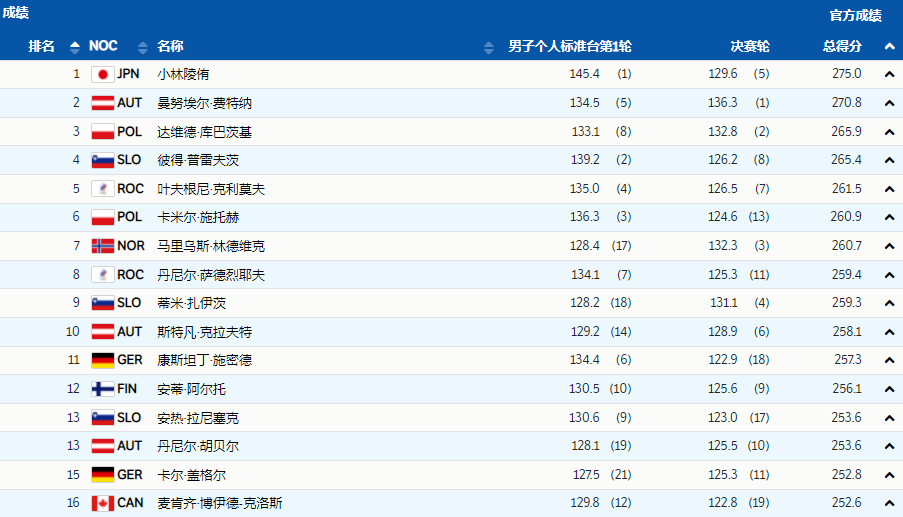Collapse details for 达维德·库巴茨基 row
903x517 pixels.
pyautogui.click(x=889, y=132)
